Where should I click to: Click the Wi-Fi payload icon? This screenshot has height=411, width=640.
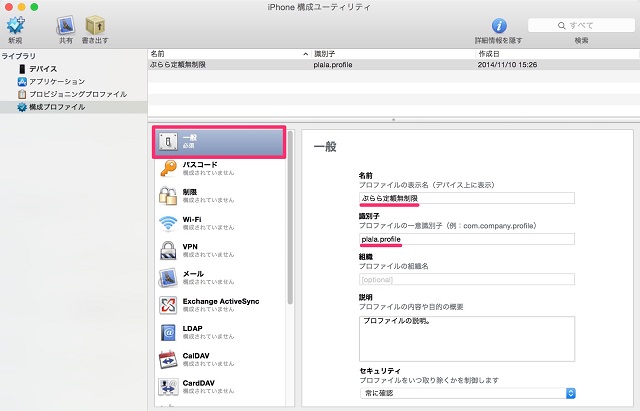(x=168, y=223)
